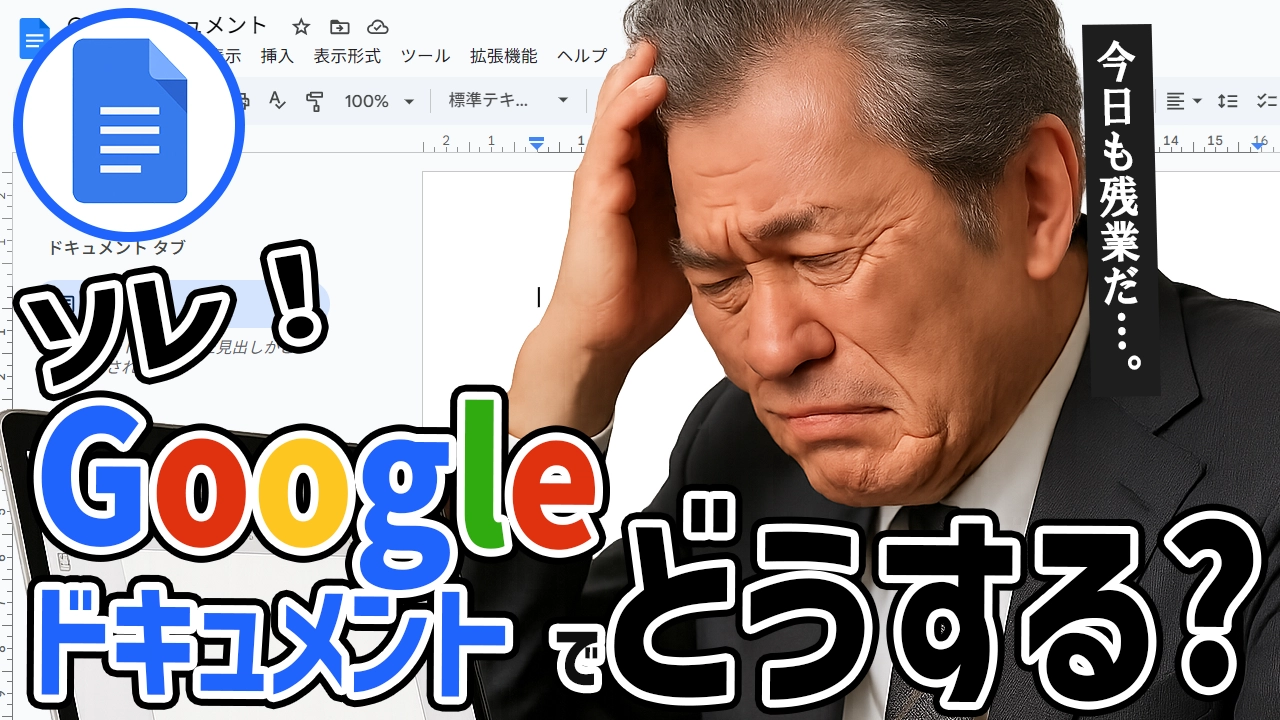
Task: Click the right indent marker near 16
Action: (1258, 146)
